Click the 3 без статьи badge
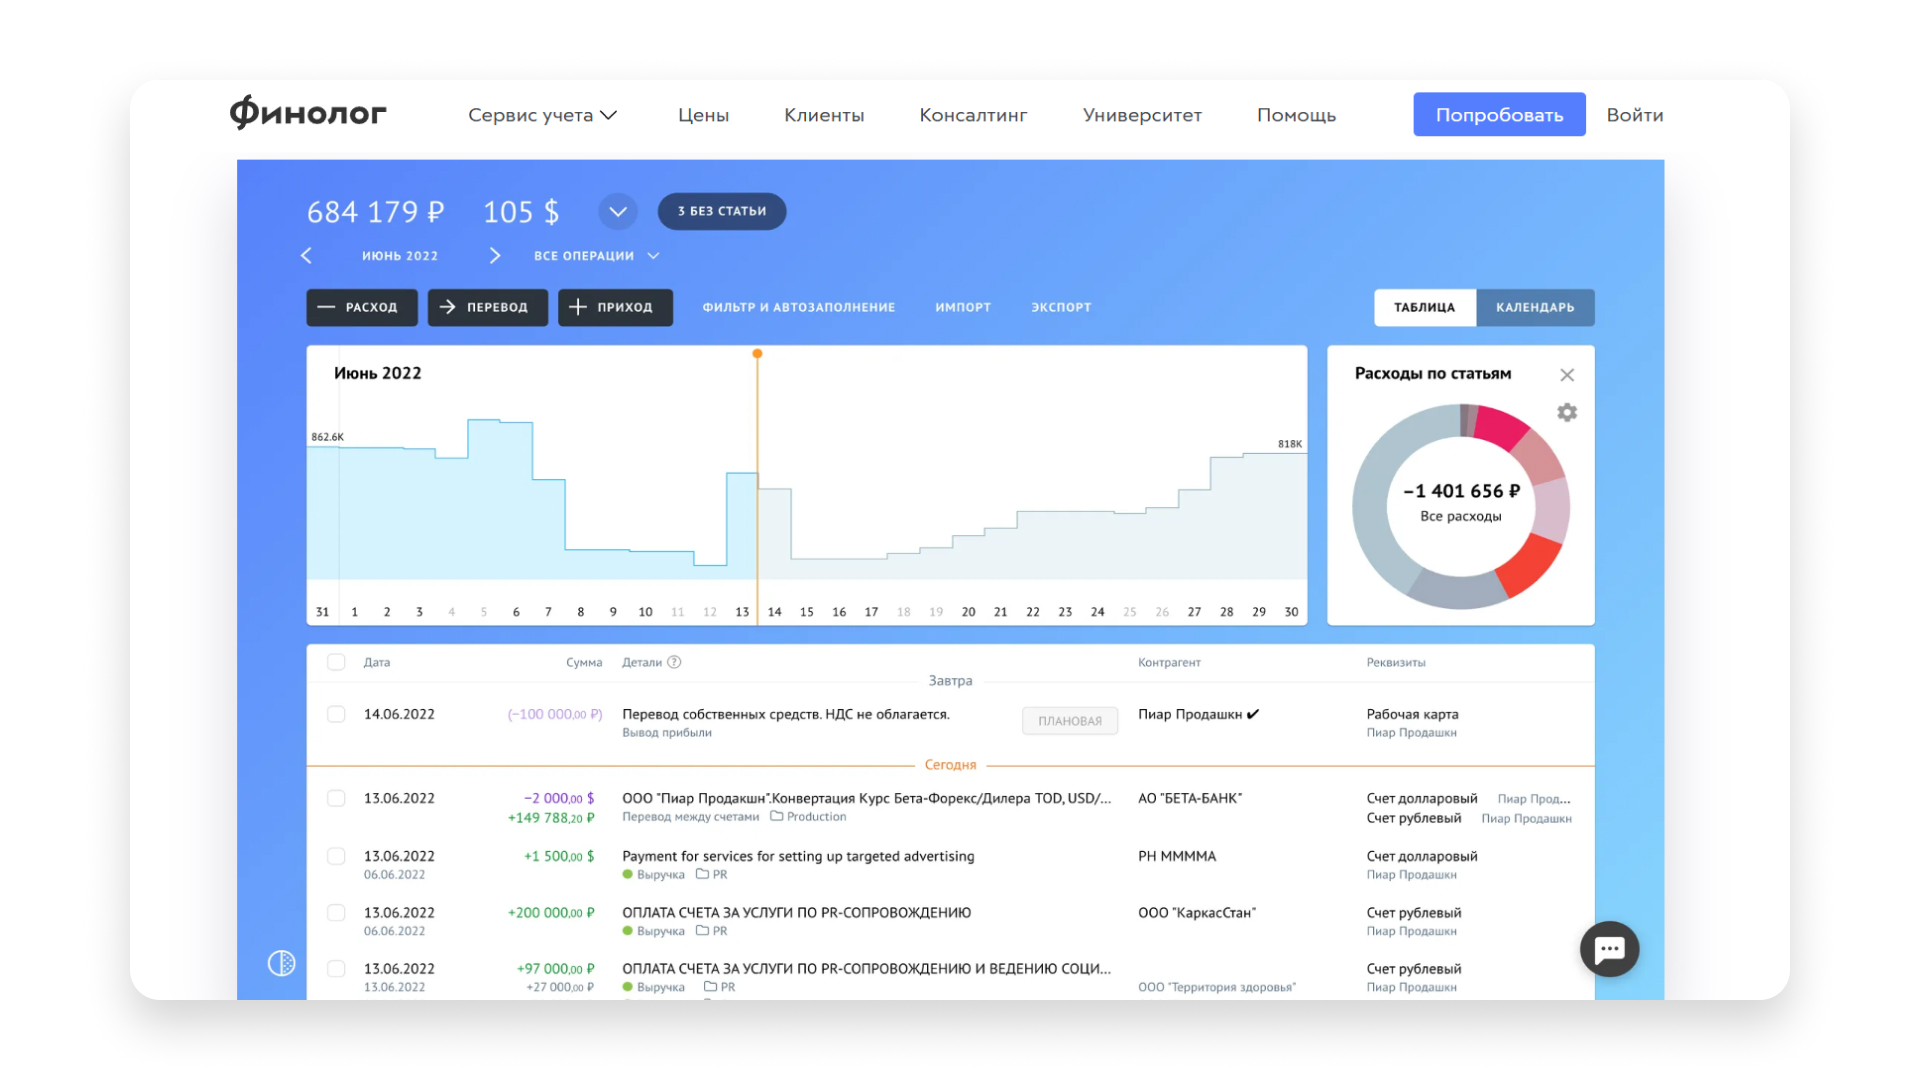This screenshot has height=1080, width=1920. pyautogui.click(x=721, y=211)
